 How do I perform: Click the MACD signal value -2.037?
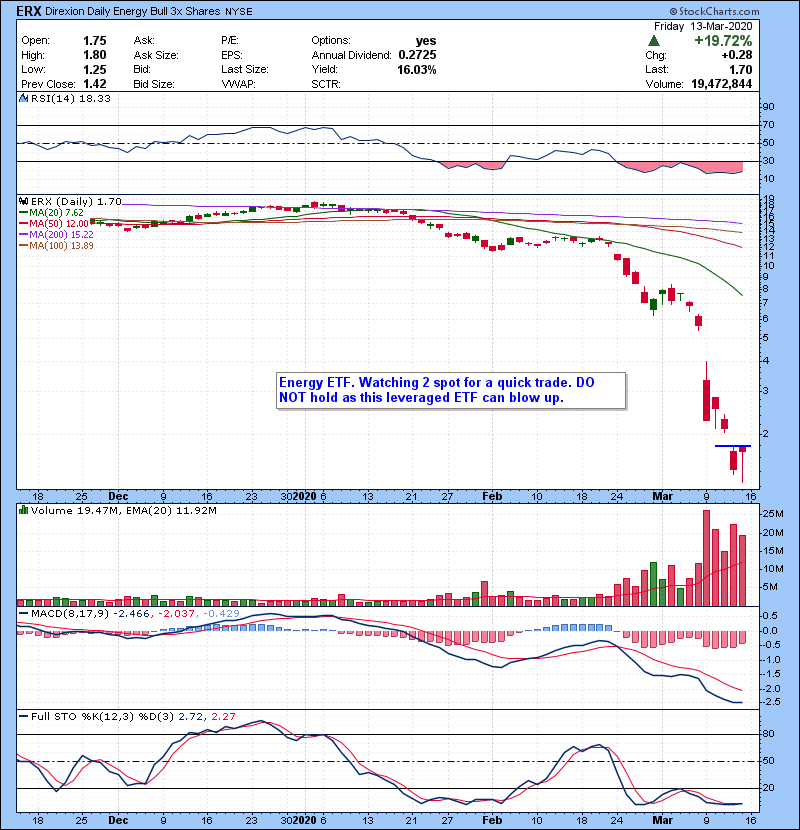coord(176,614)
